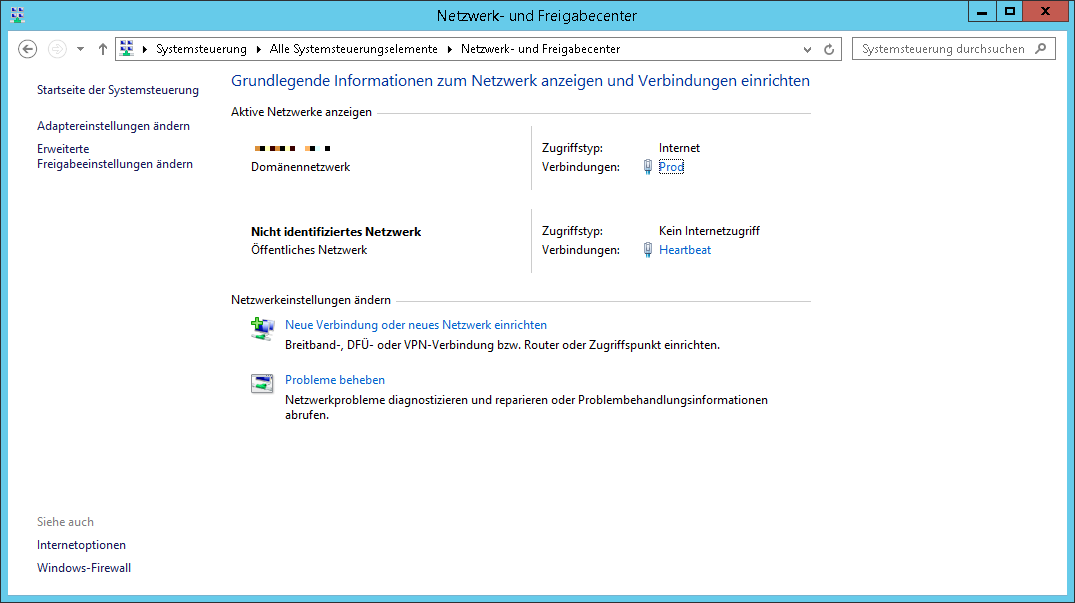
Task: Refresh the address bar location
Action: tap(829, 49)
